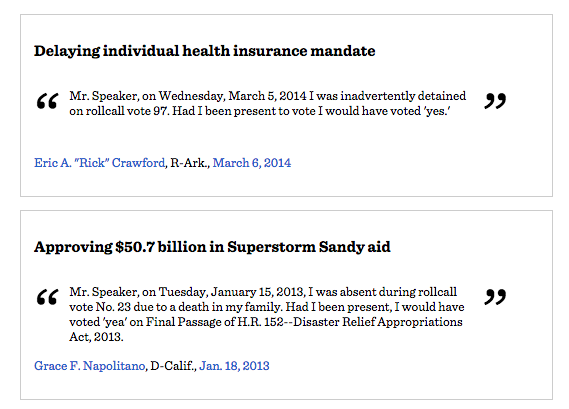The image size is (569, 409).
Task: Click opening quote mark beside Crawford's statement
Action: pyautogui.click(x=47, y=101)
